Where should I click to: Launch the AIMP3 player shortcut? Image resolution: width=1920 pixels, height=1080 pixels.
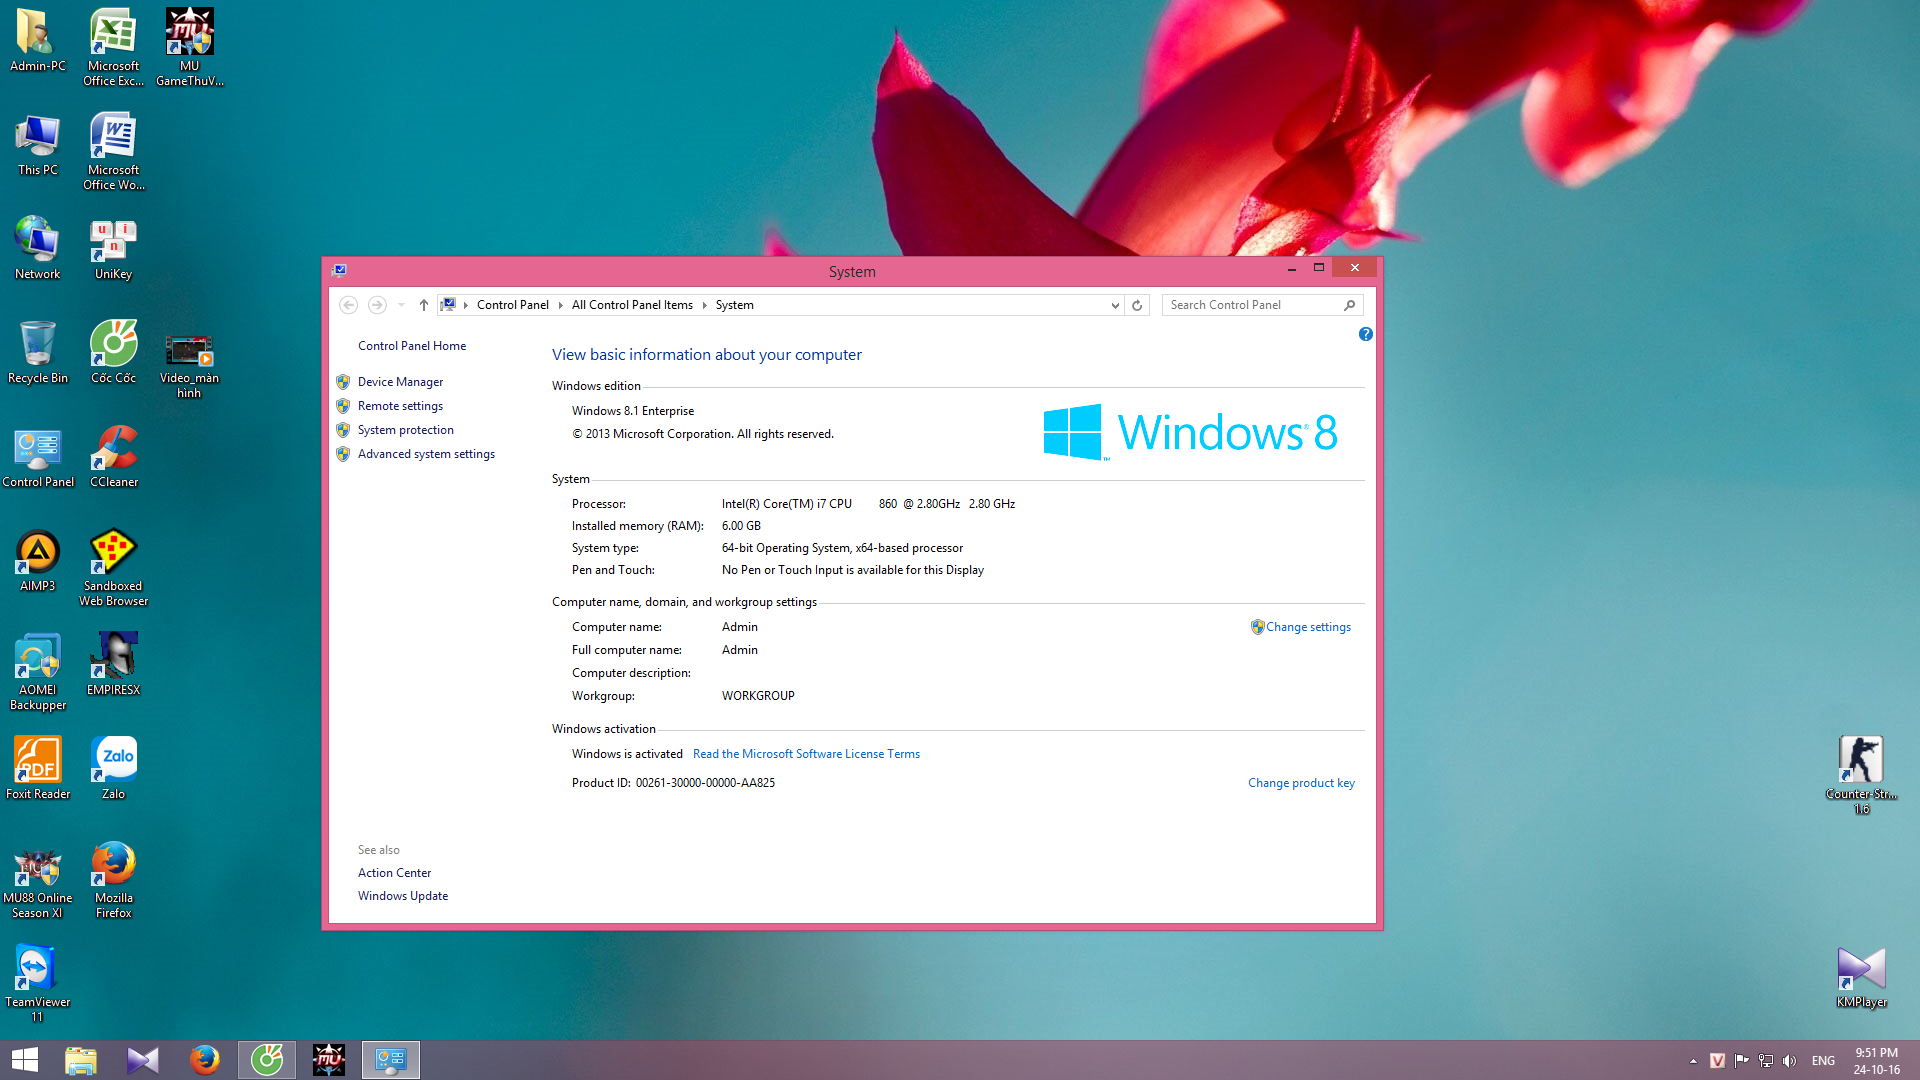37,561
